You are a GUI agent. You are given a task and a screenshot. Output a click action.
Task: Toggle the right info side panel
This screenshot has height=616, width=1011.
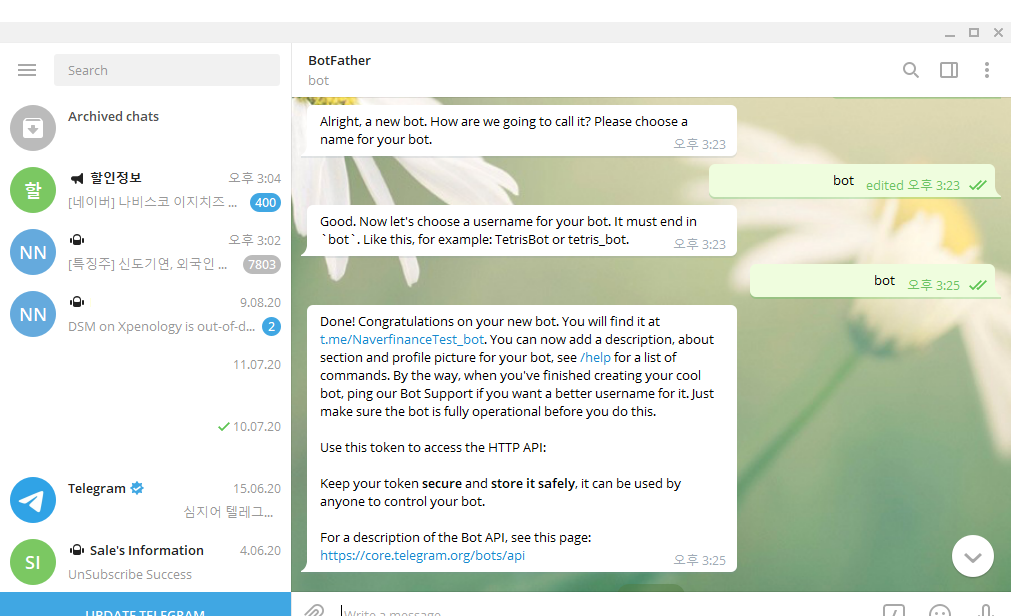tap(948, 70)
